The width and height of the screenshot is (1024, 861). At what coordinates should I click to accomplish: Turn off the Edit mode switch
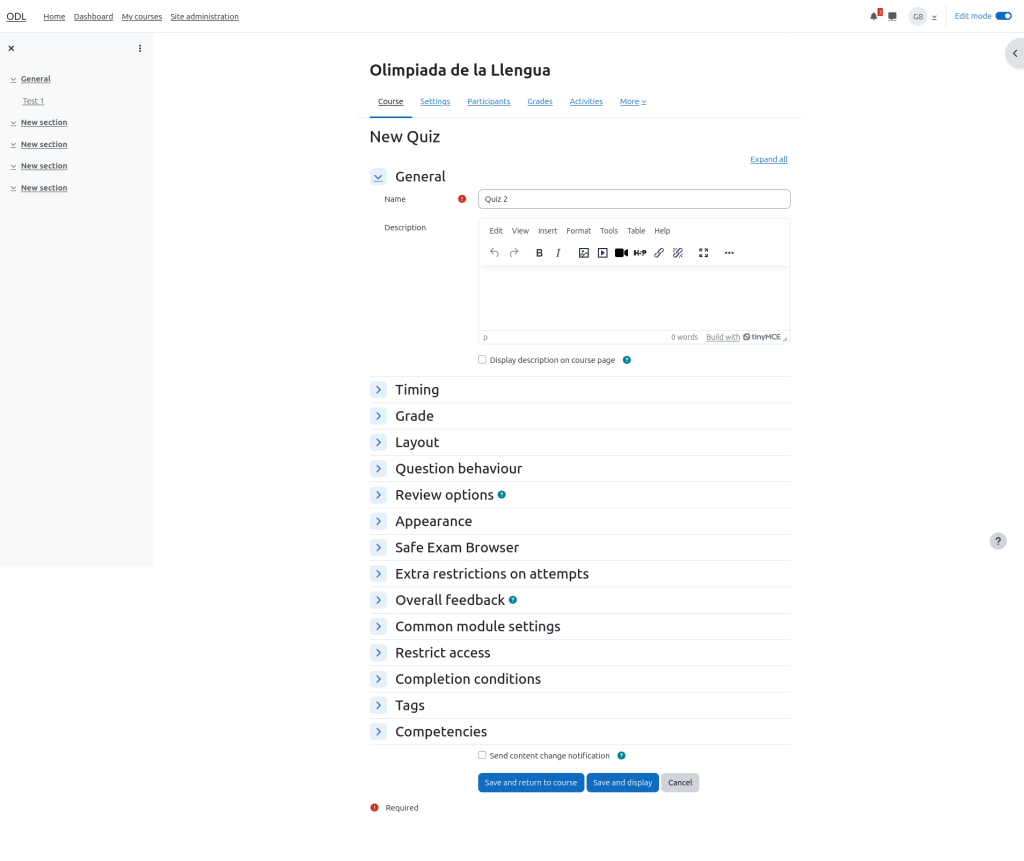[1003, 16]
